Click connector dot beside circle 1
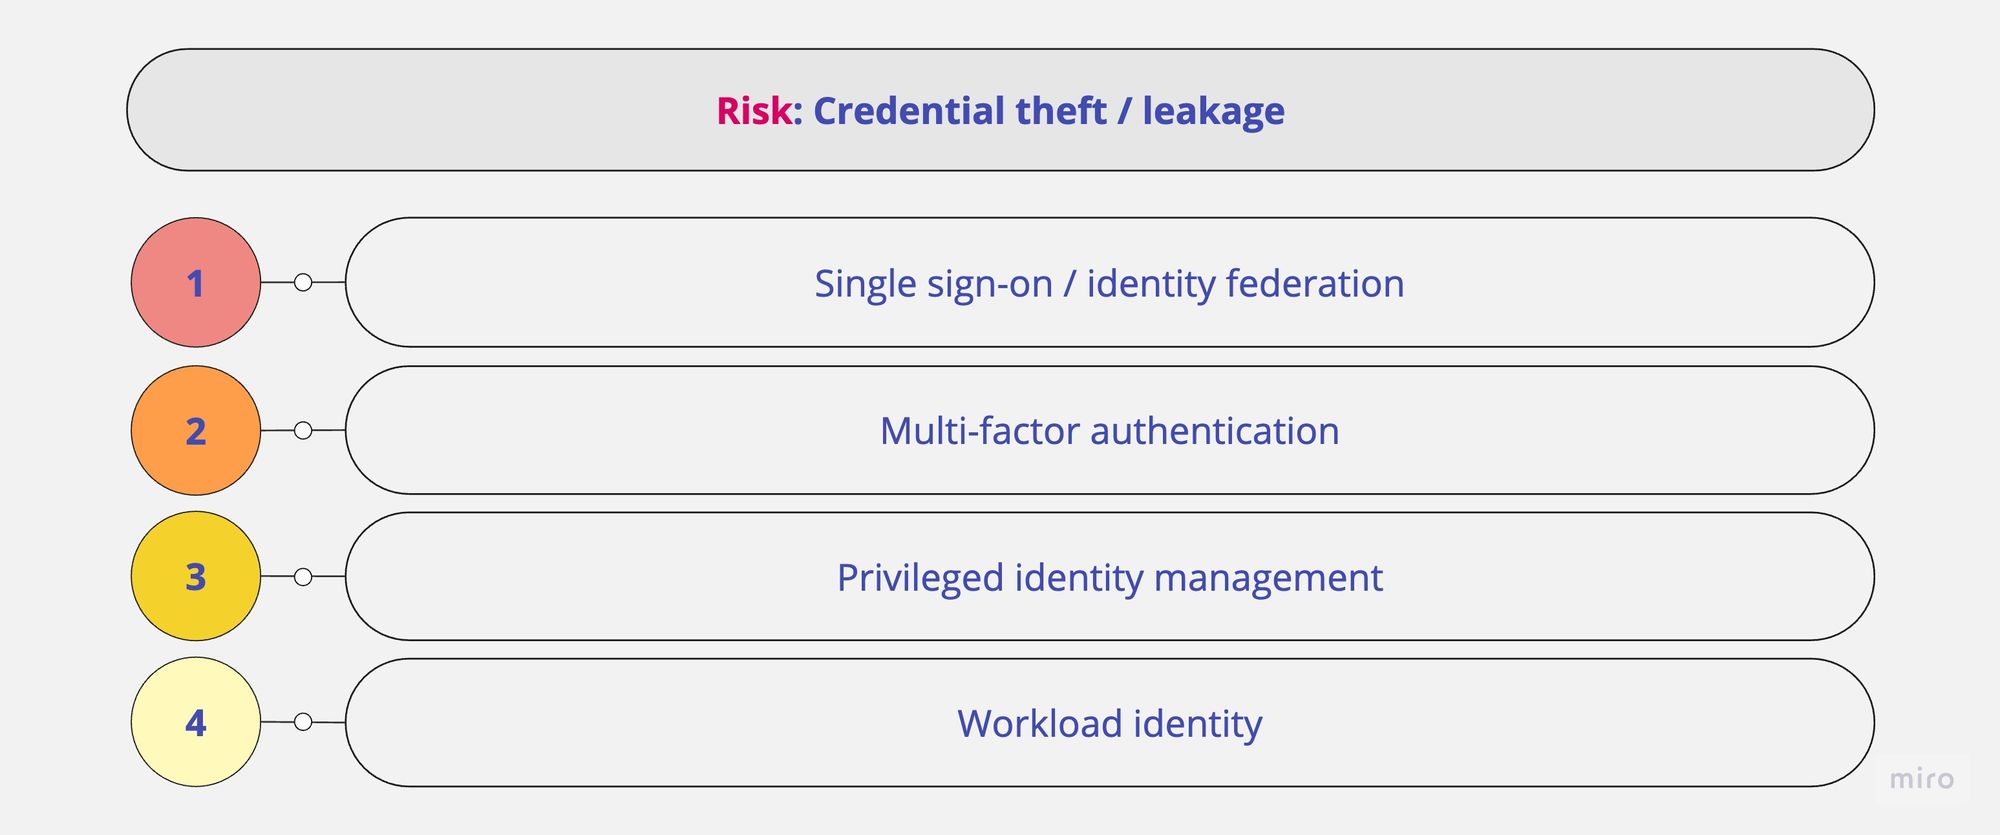The image size is (2000, 835). pos(303,283)
